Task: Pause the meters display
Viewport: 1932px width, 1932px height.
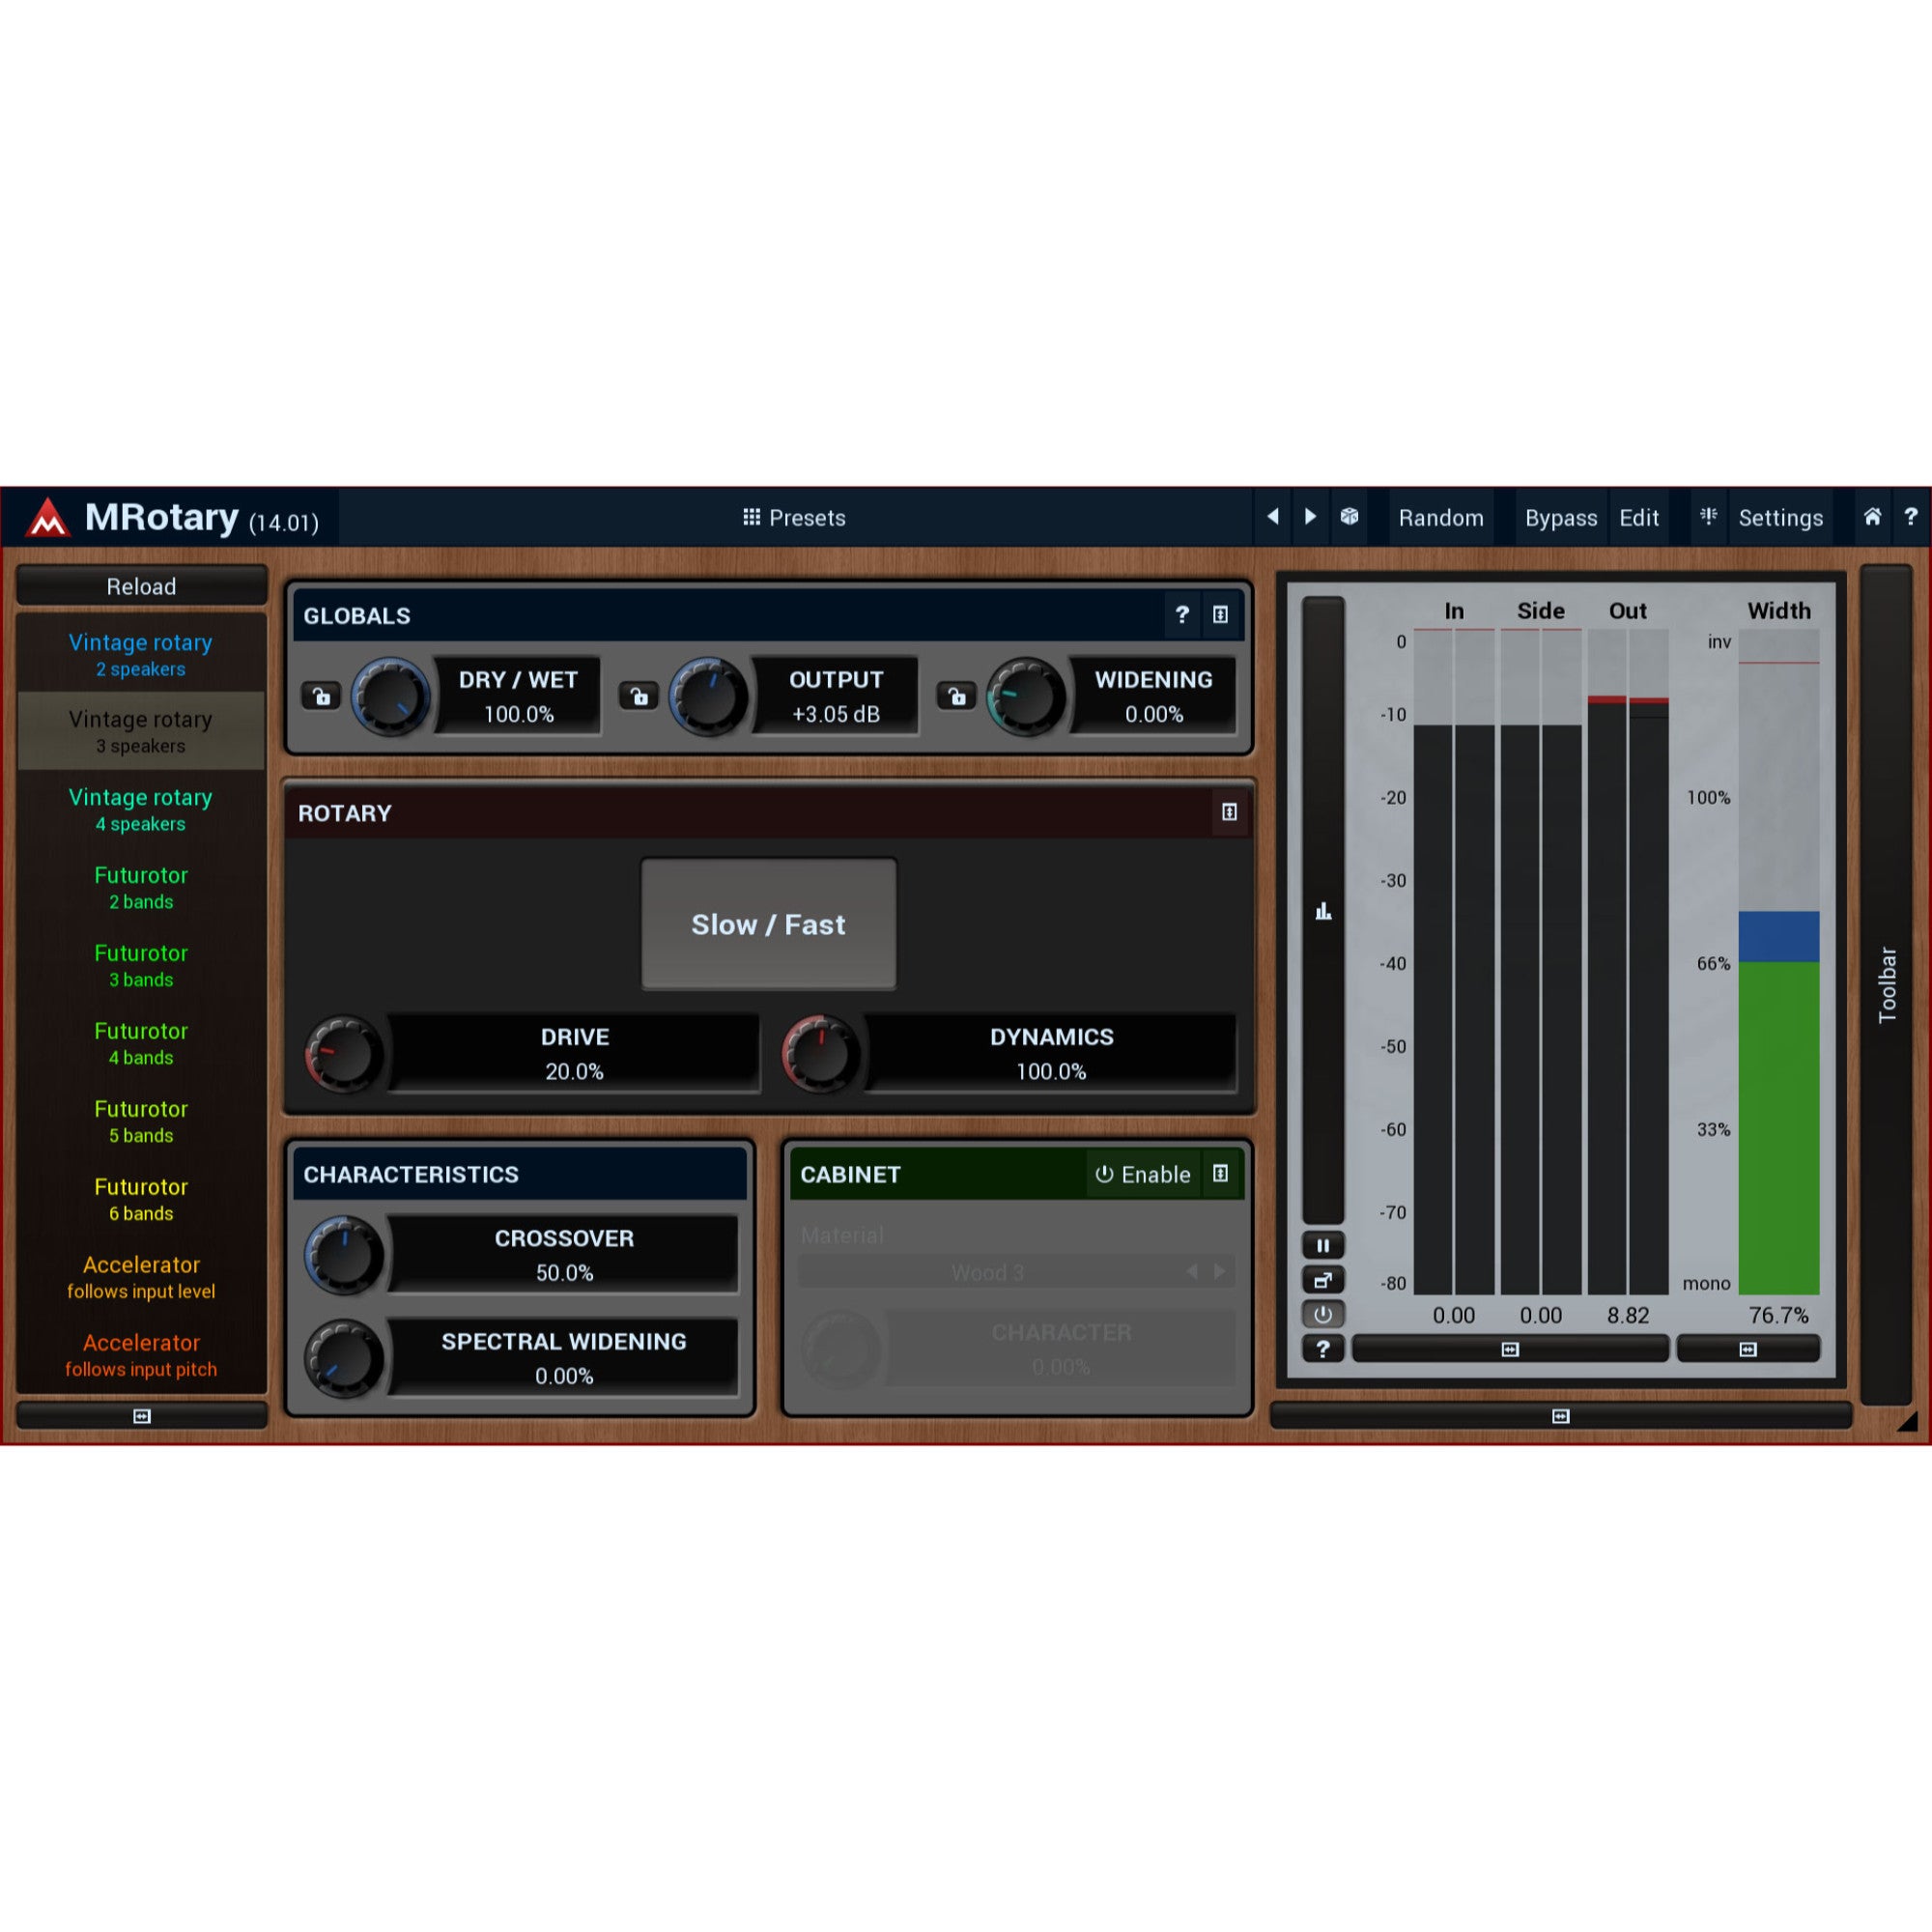Action: pyautogui.click(x=1323, y=1245)
